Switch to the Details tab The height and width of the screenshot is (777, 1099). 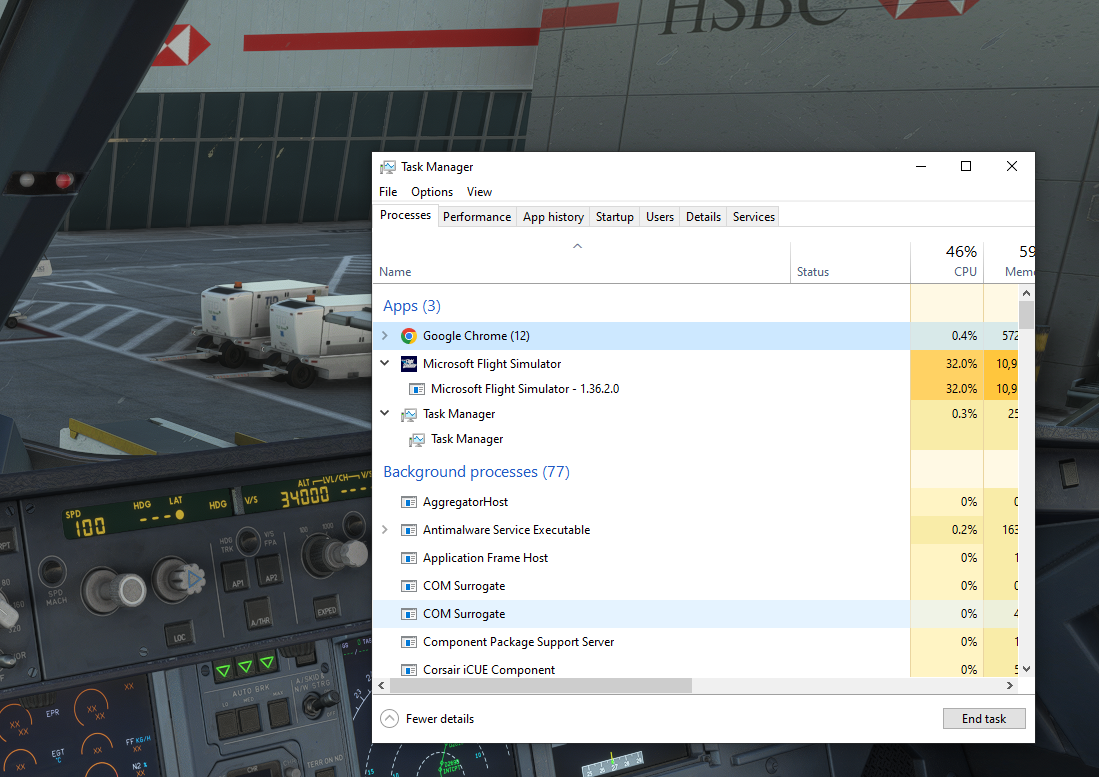(x=703, y=217)
